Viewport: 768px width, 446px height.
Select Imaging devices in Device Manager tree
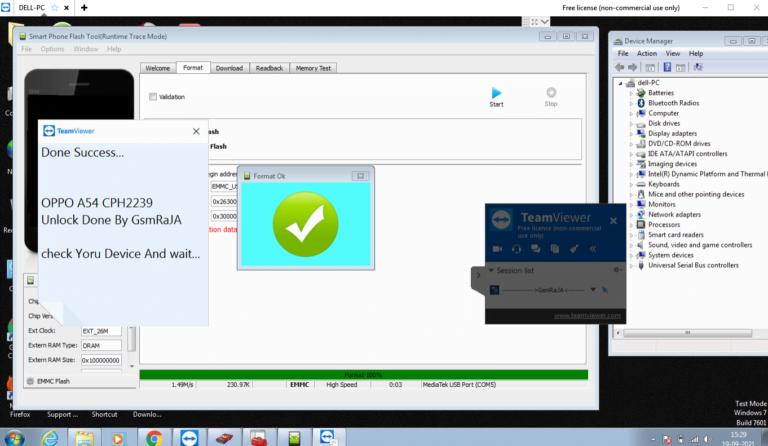(672, 164)
